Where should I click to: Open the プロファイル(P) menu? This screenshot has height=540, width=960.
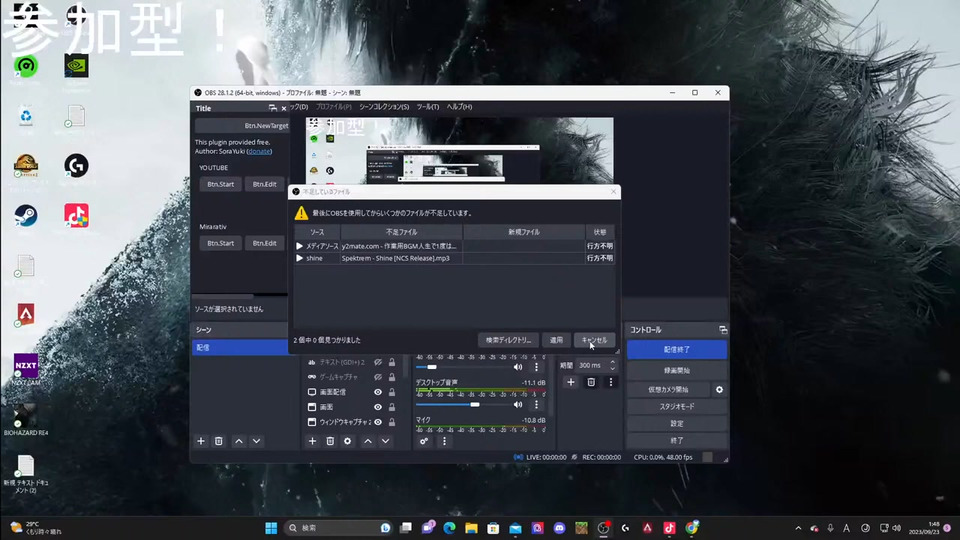[334, 107]
